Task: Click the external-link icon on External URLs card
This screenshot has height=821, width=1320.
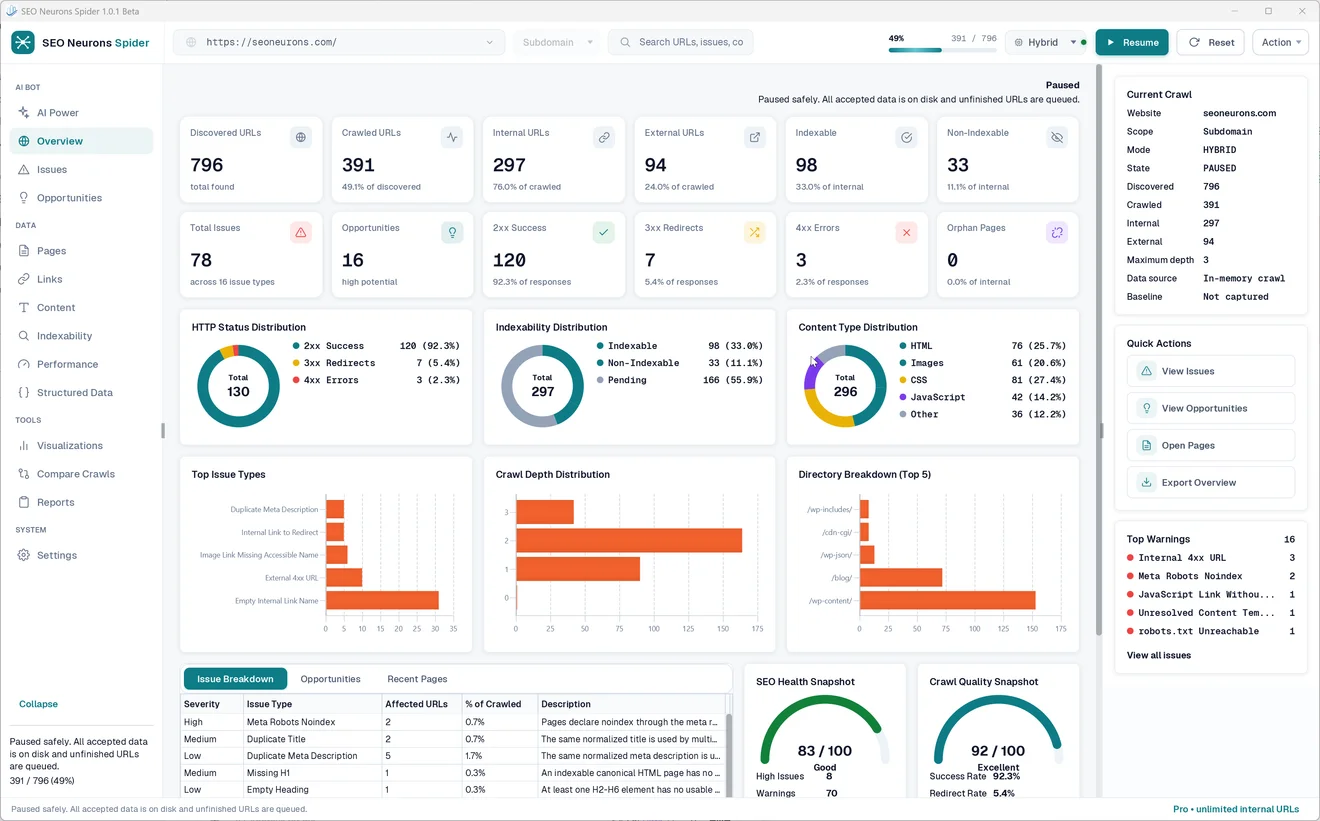Action: 755,137
